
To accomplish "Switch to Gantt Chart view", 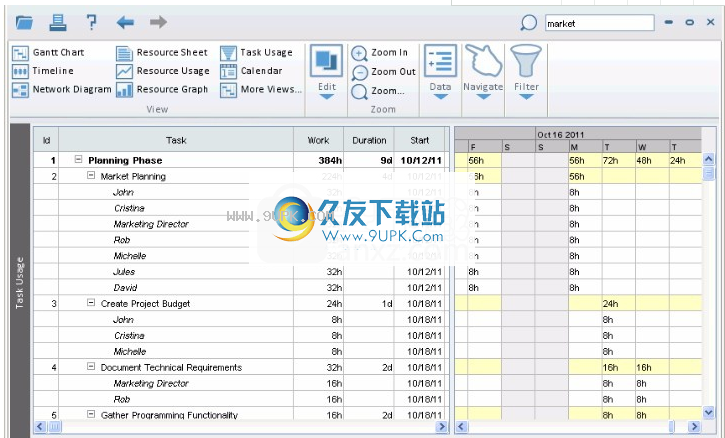I will point(48,53).
